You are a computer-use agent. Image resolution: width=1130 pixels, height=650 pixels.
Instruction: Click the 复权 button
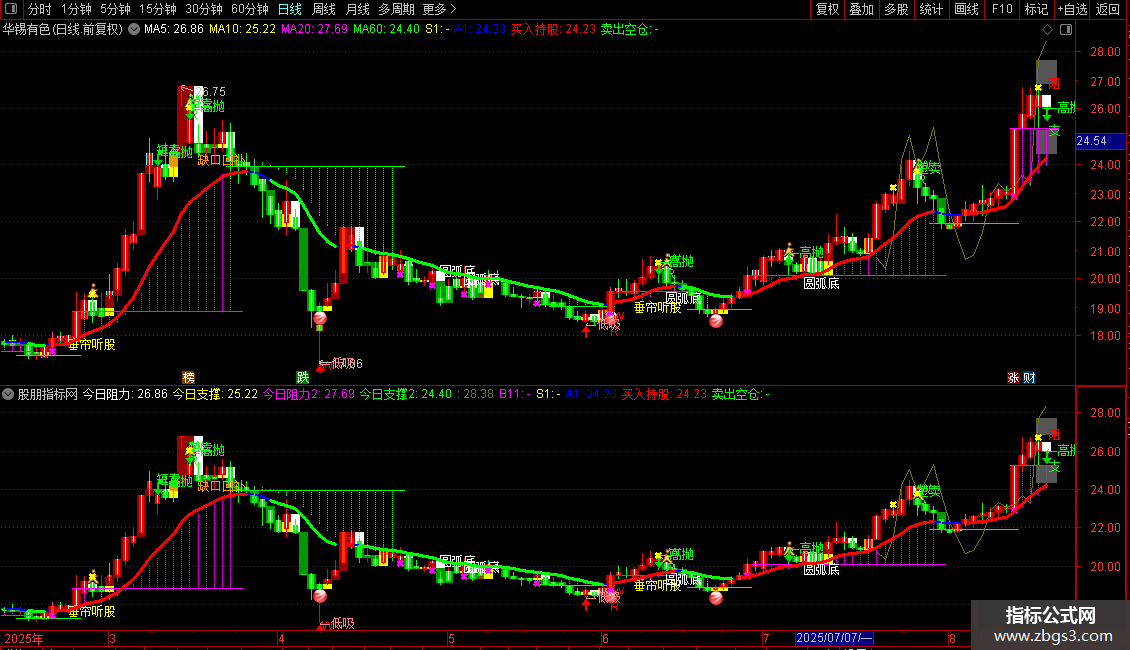click(x=827, y=9)
